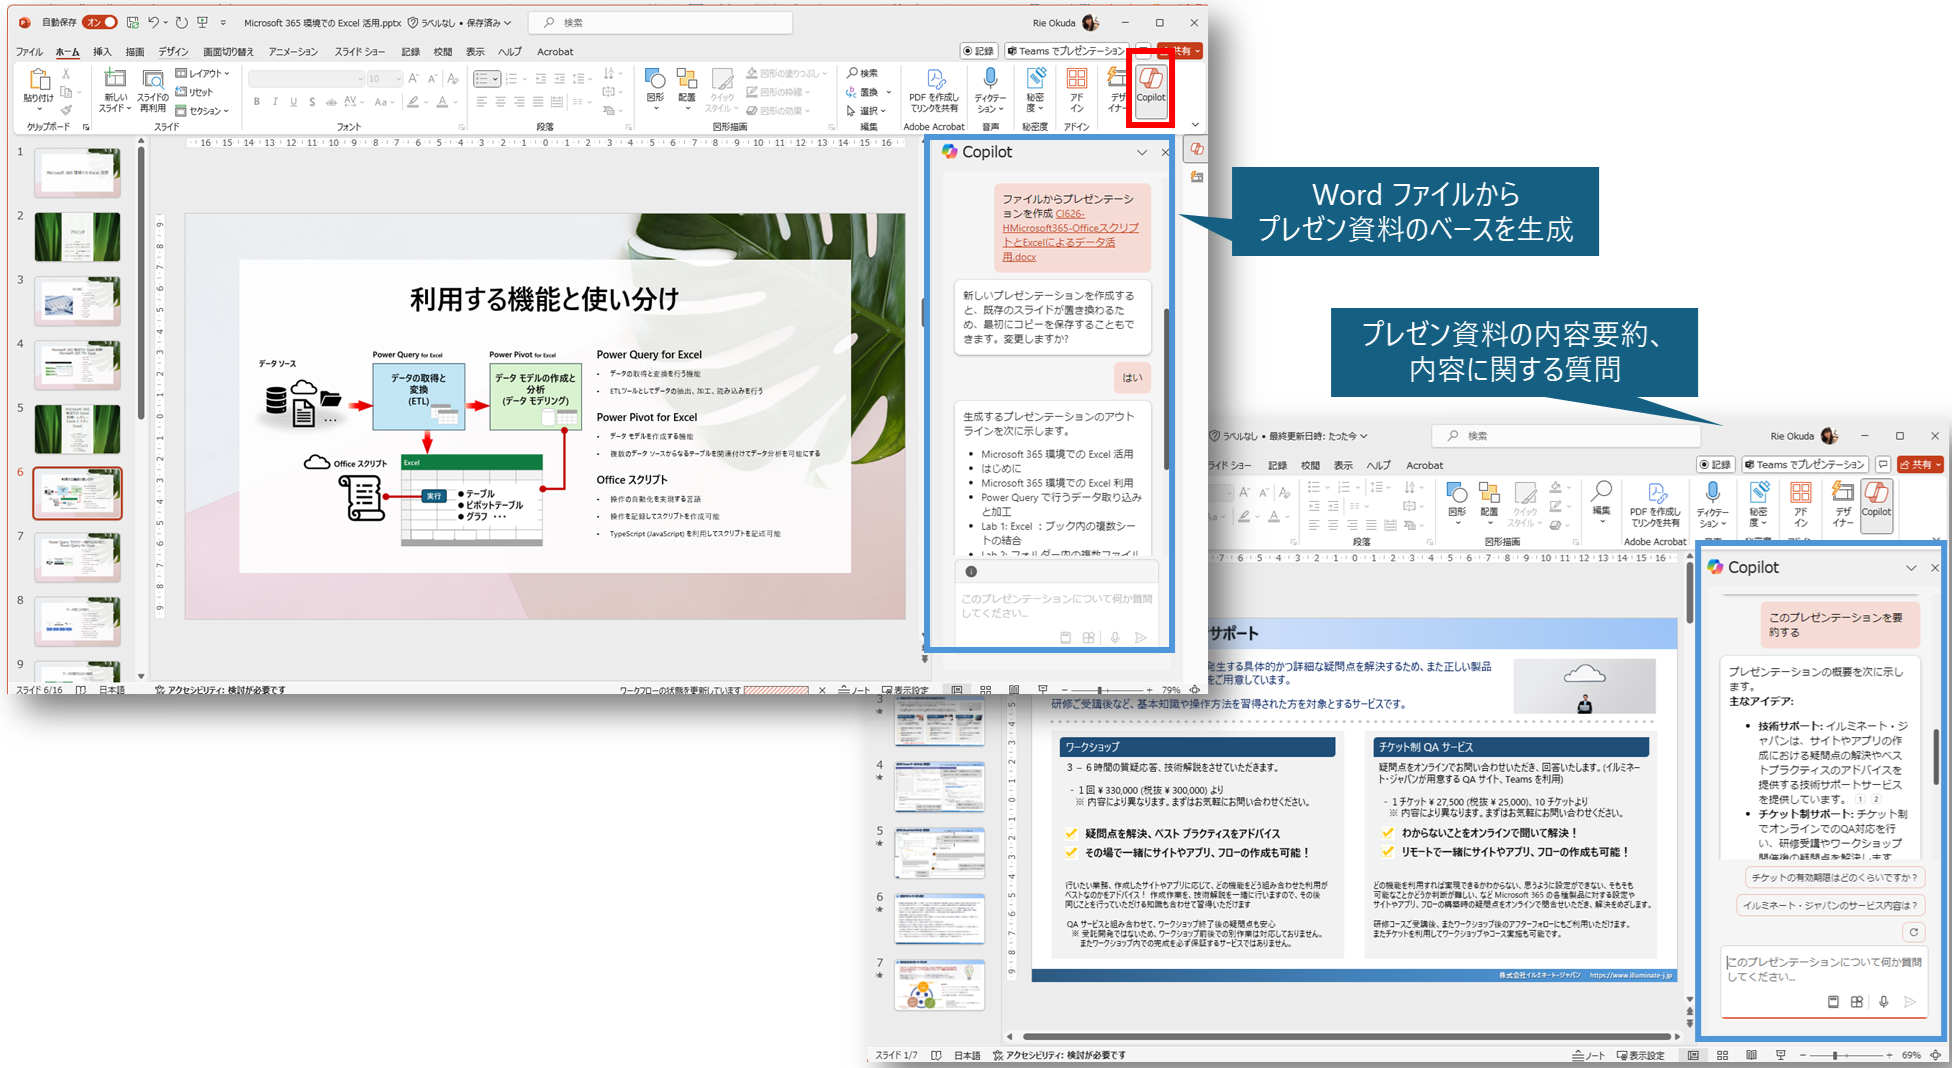Click the Underline button in front window

[x=293, y=101]
